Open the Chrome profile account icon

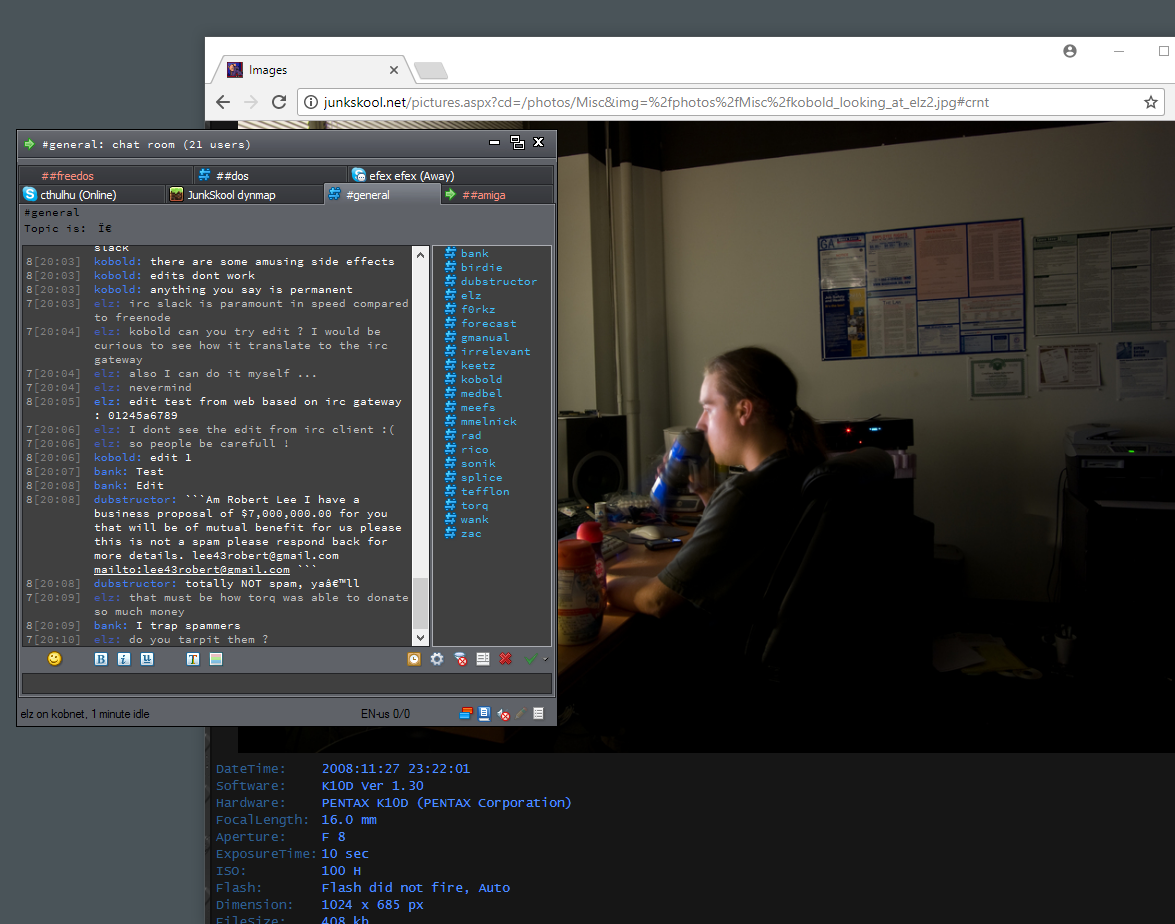pos(1070,51)
